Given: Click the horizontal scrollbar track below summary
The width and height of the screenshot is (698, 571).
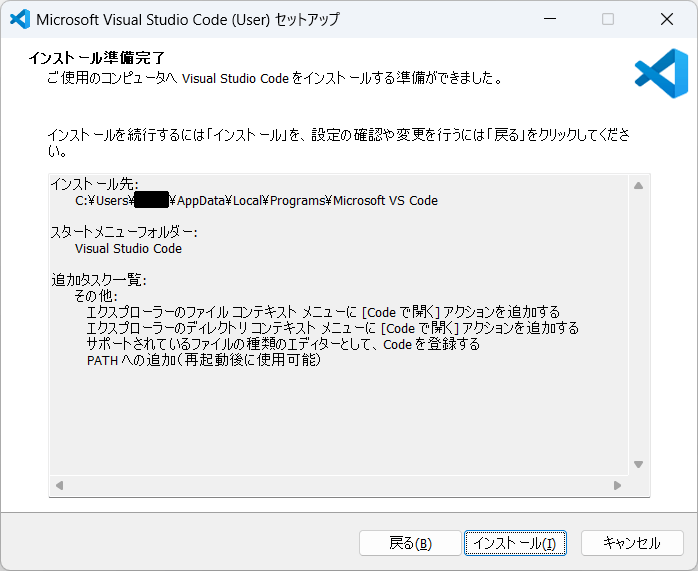Looking at the screenshot, I should pos(338,485).
